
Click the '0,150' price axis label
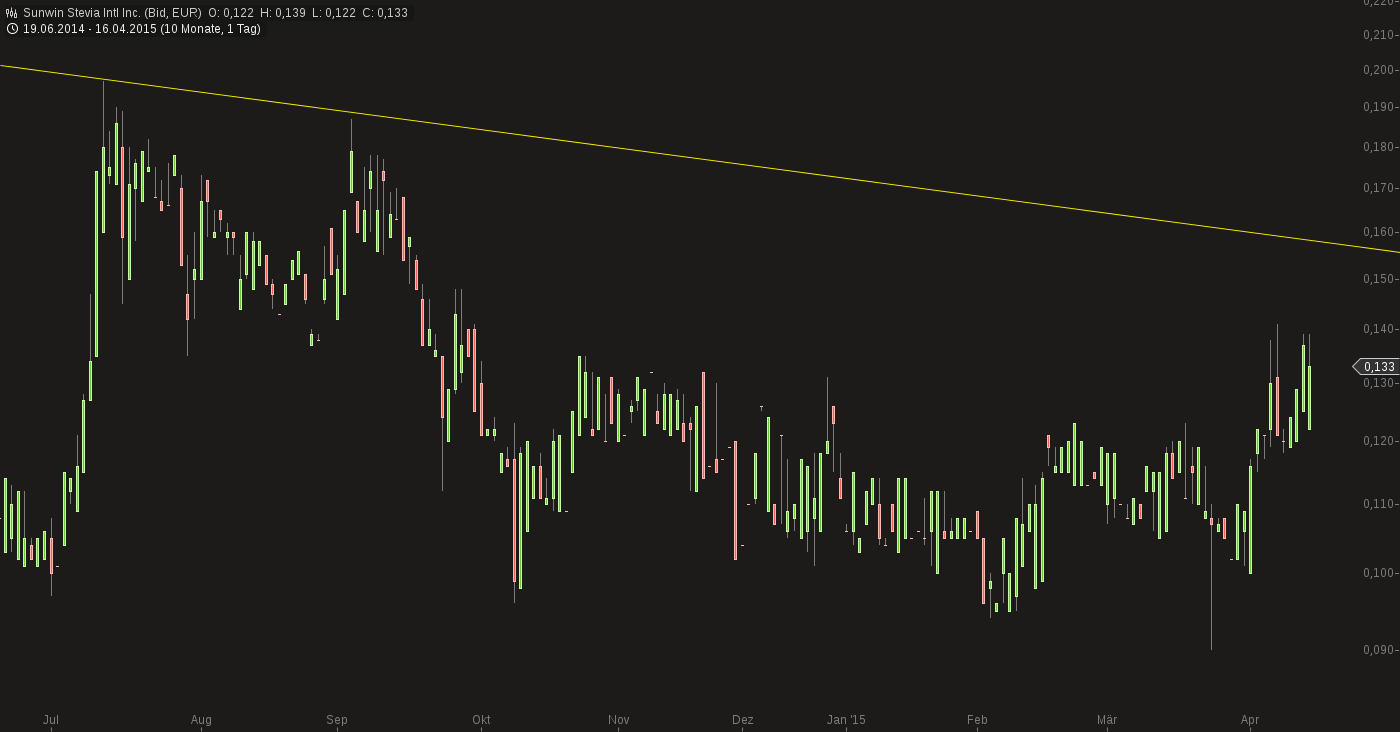(1378, 279)
